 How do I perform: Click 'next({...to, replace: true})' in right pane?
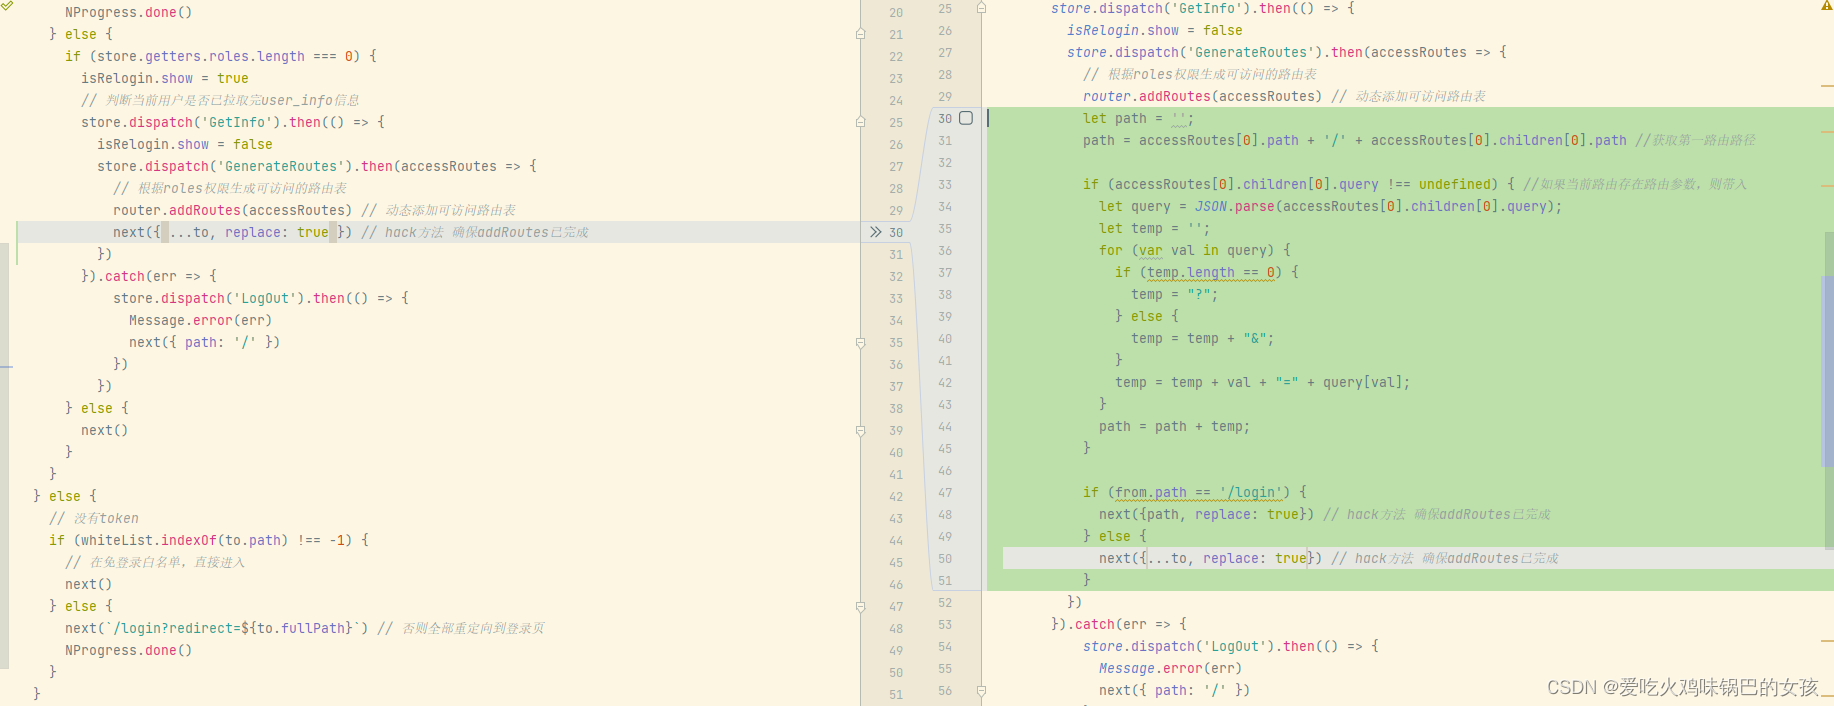tap(1211, 558)
